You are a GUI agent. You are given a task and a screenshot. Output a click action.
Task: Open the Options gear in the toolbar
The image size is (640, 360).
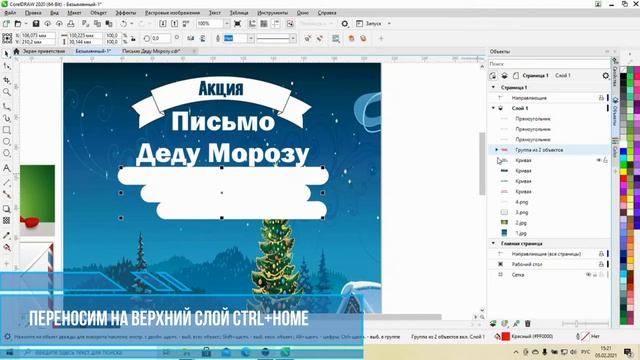point(345,24)
